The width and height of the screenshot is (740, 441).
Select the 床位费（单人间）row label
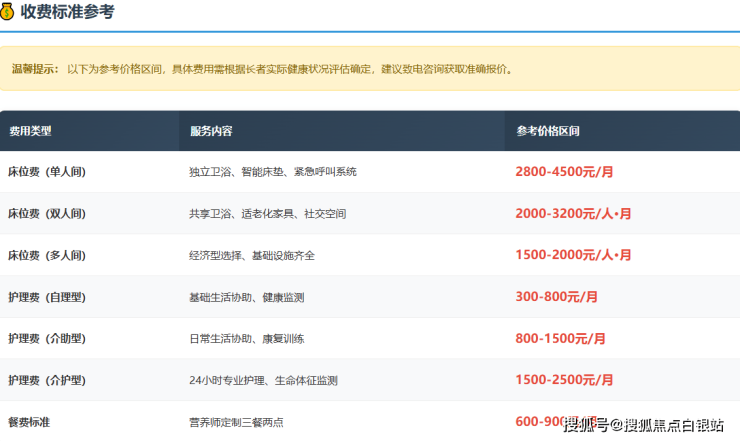coord(47,172)
